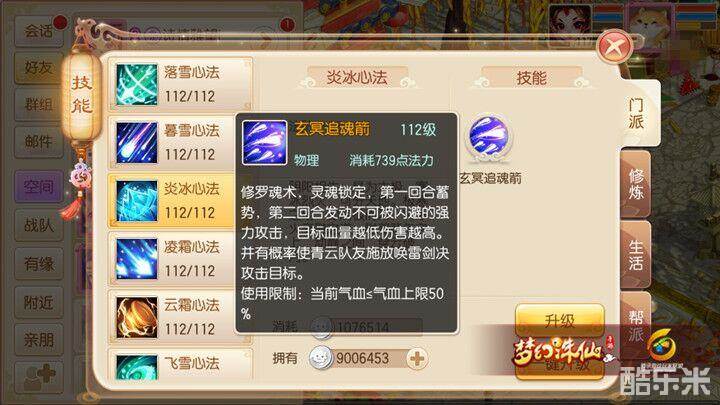Click the 凌霜心法 skill icon

[x=136, y=259]
